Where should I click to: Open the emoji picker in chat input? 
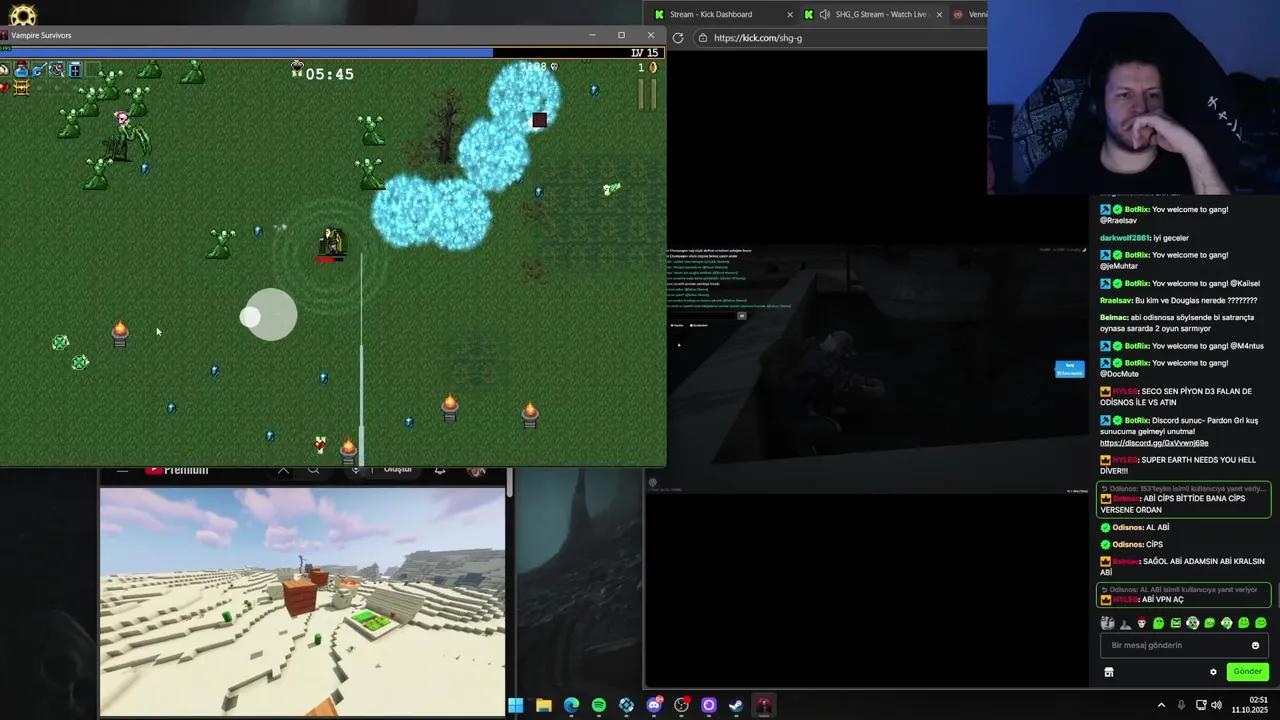[x=1255, y=646]
